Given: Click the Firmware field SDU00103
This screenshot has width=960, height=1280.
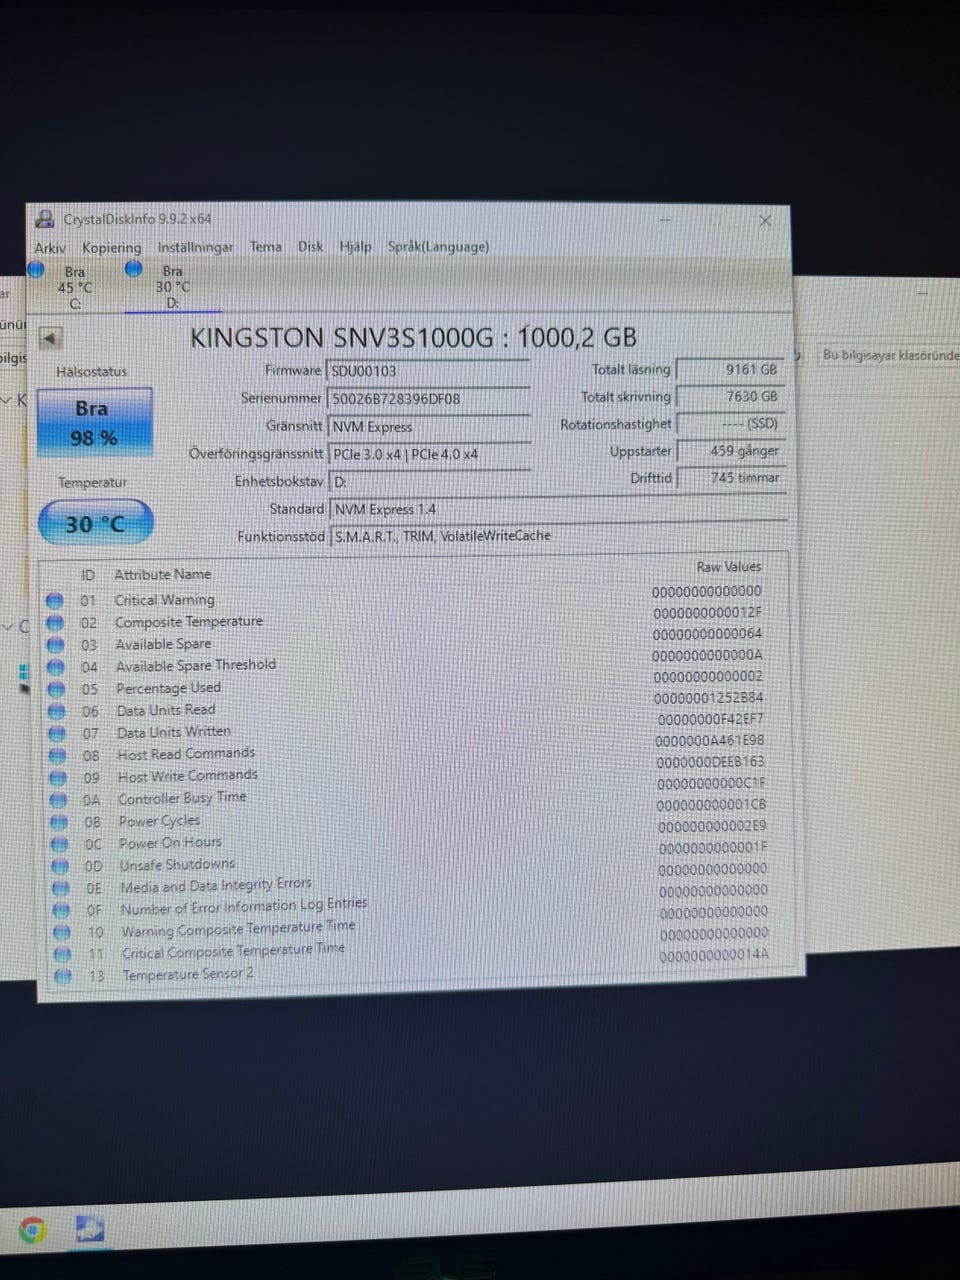Looking at the screenshot, I should point(428,371).
